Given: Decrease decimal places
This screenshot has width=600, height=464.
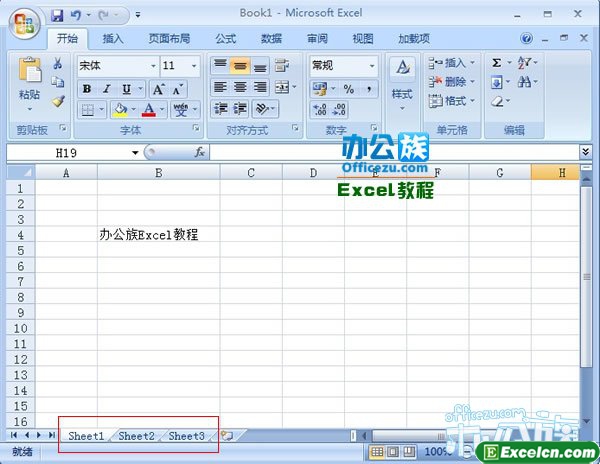Looking at the screenshot, I should pos(339,110).
